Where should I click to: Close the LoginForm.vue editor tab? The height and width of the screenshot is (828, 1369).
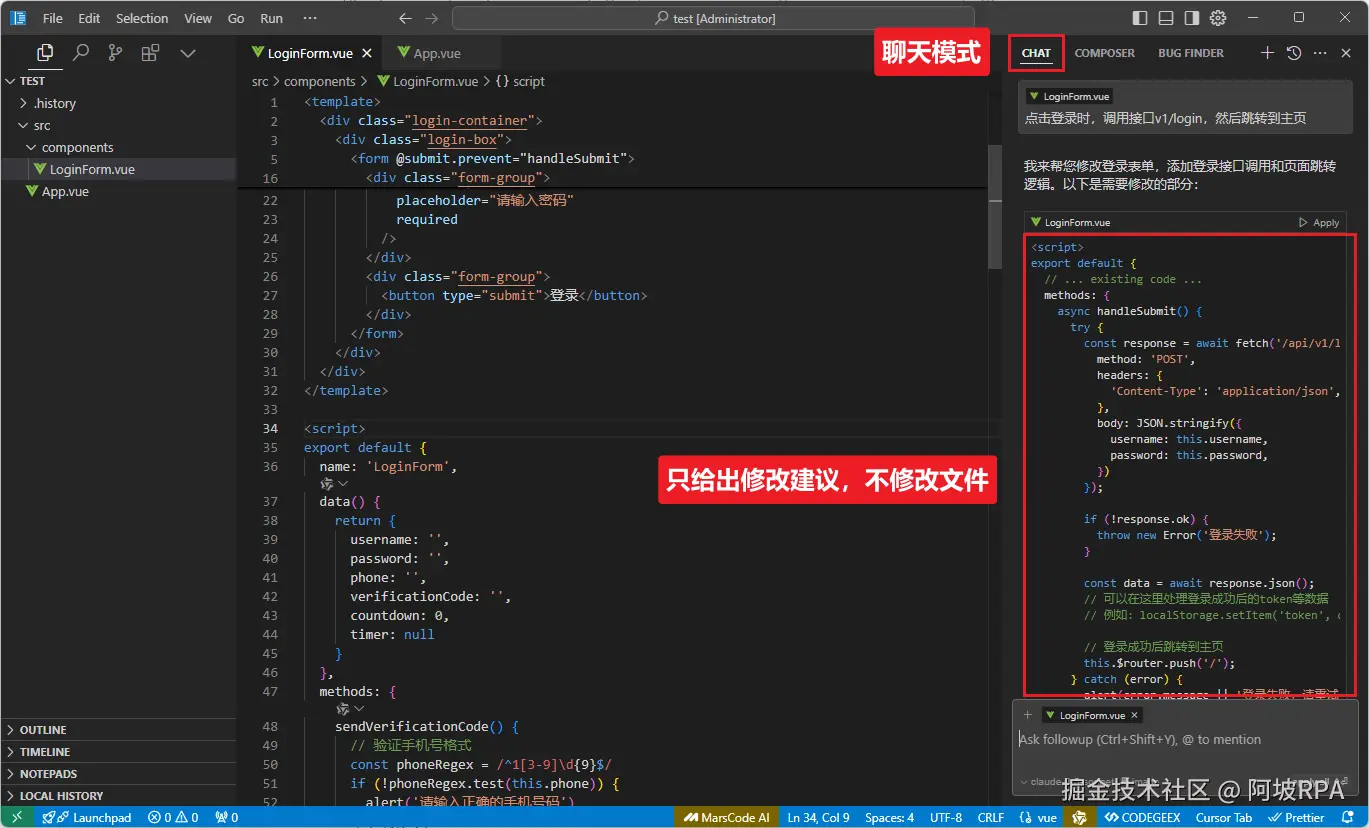point(367,54)
